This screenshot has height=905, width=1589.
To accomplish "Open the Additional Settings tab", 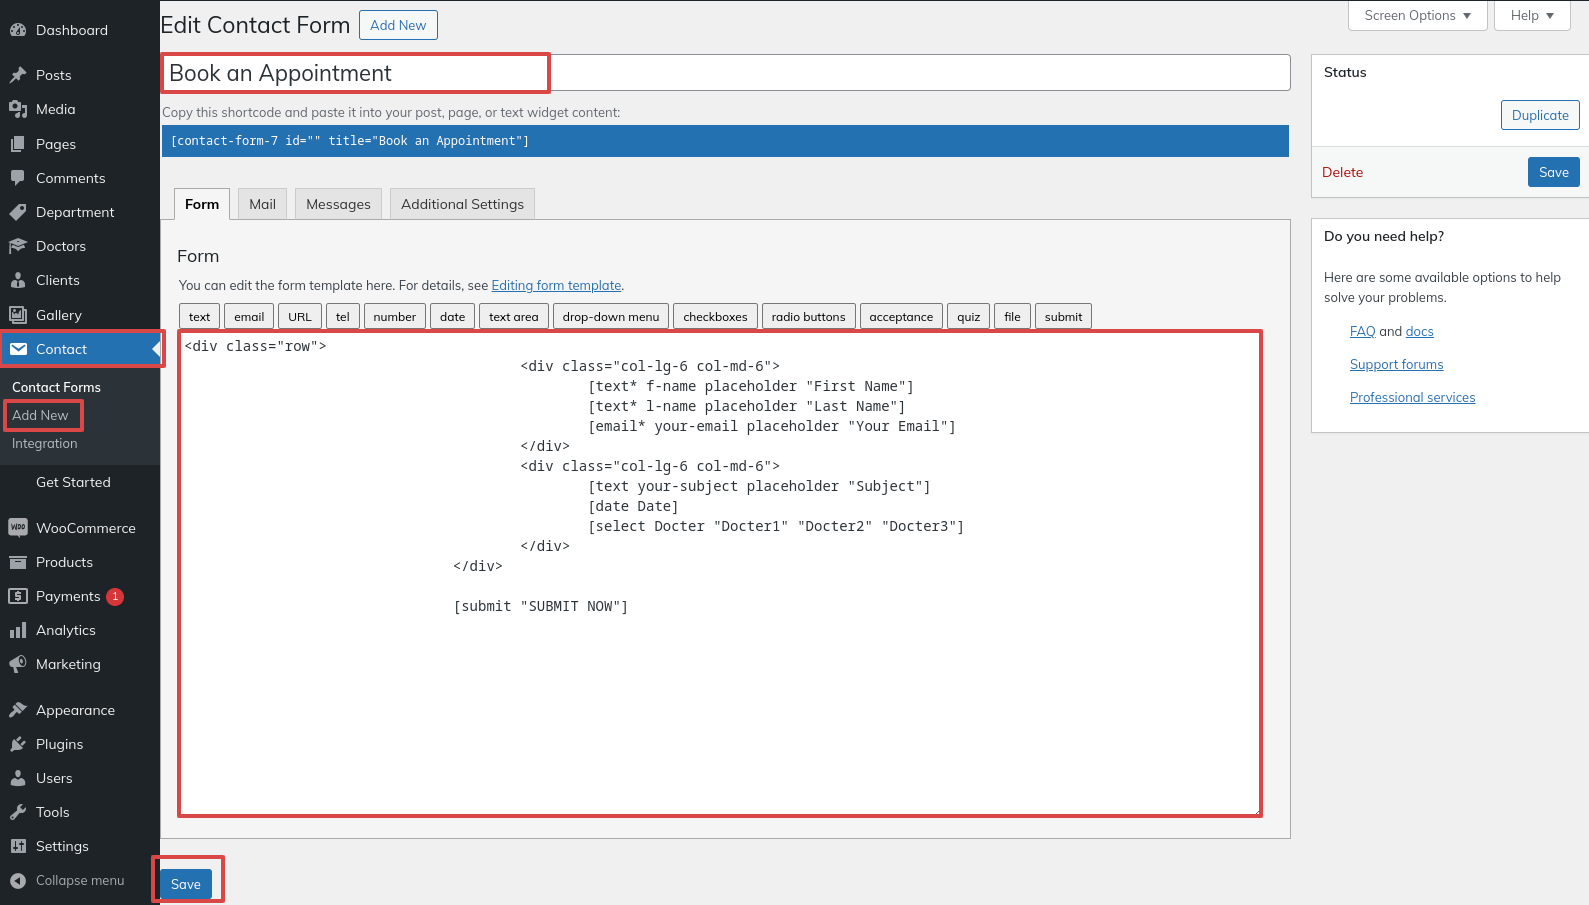I will pos(462,204).
